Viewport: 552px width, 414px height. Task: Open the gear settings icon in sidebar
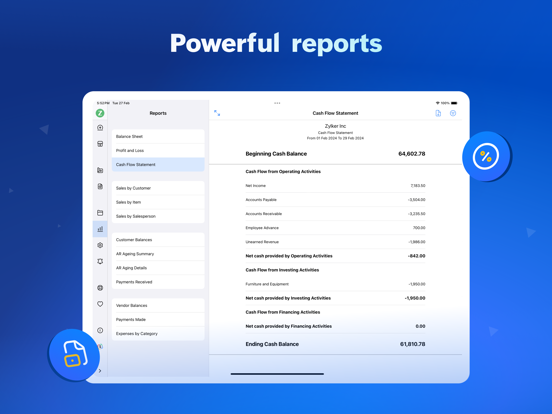[100, 245]
